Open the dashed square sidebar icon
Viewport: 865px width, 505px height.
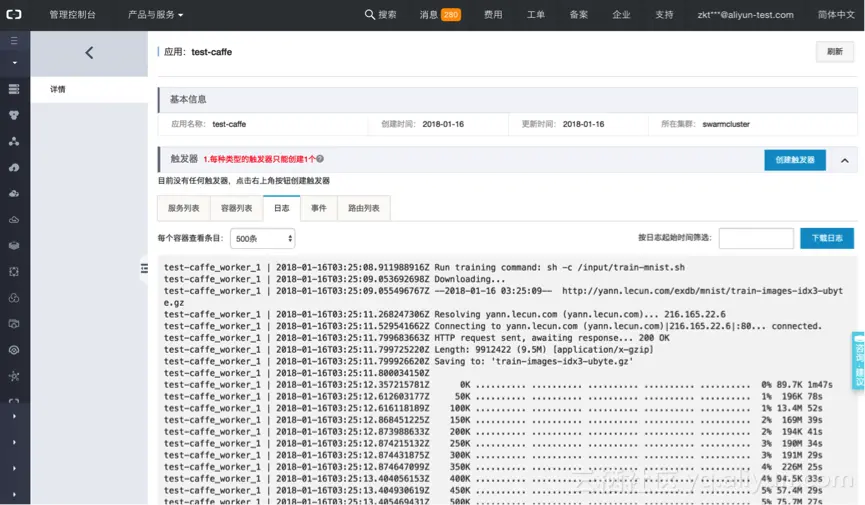tap(14, 272)
